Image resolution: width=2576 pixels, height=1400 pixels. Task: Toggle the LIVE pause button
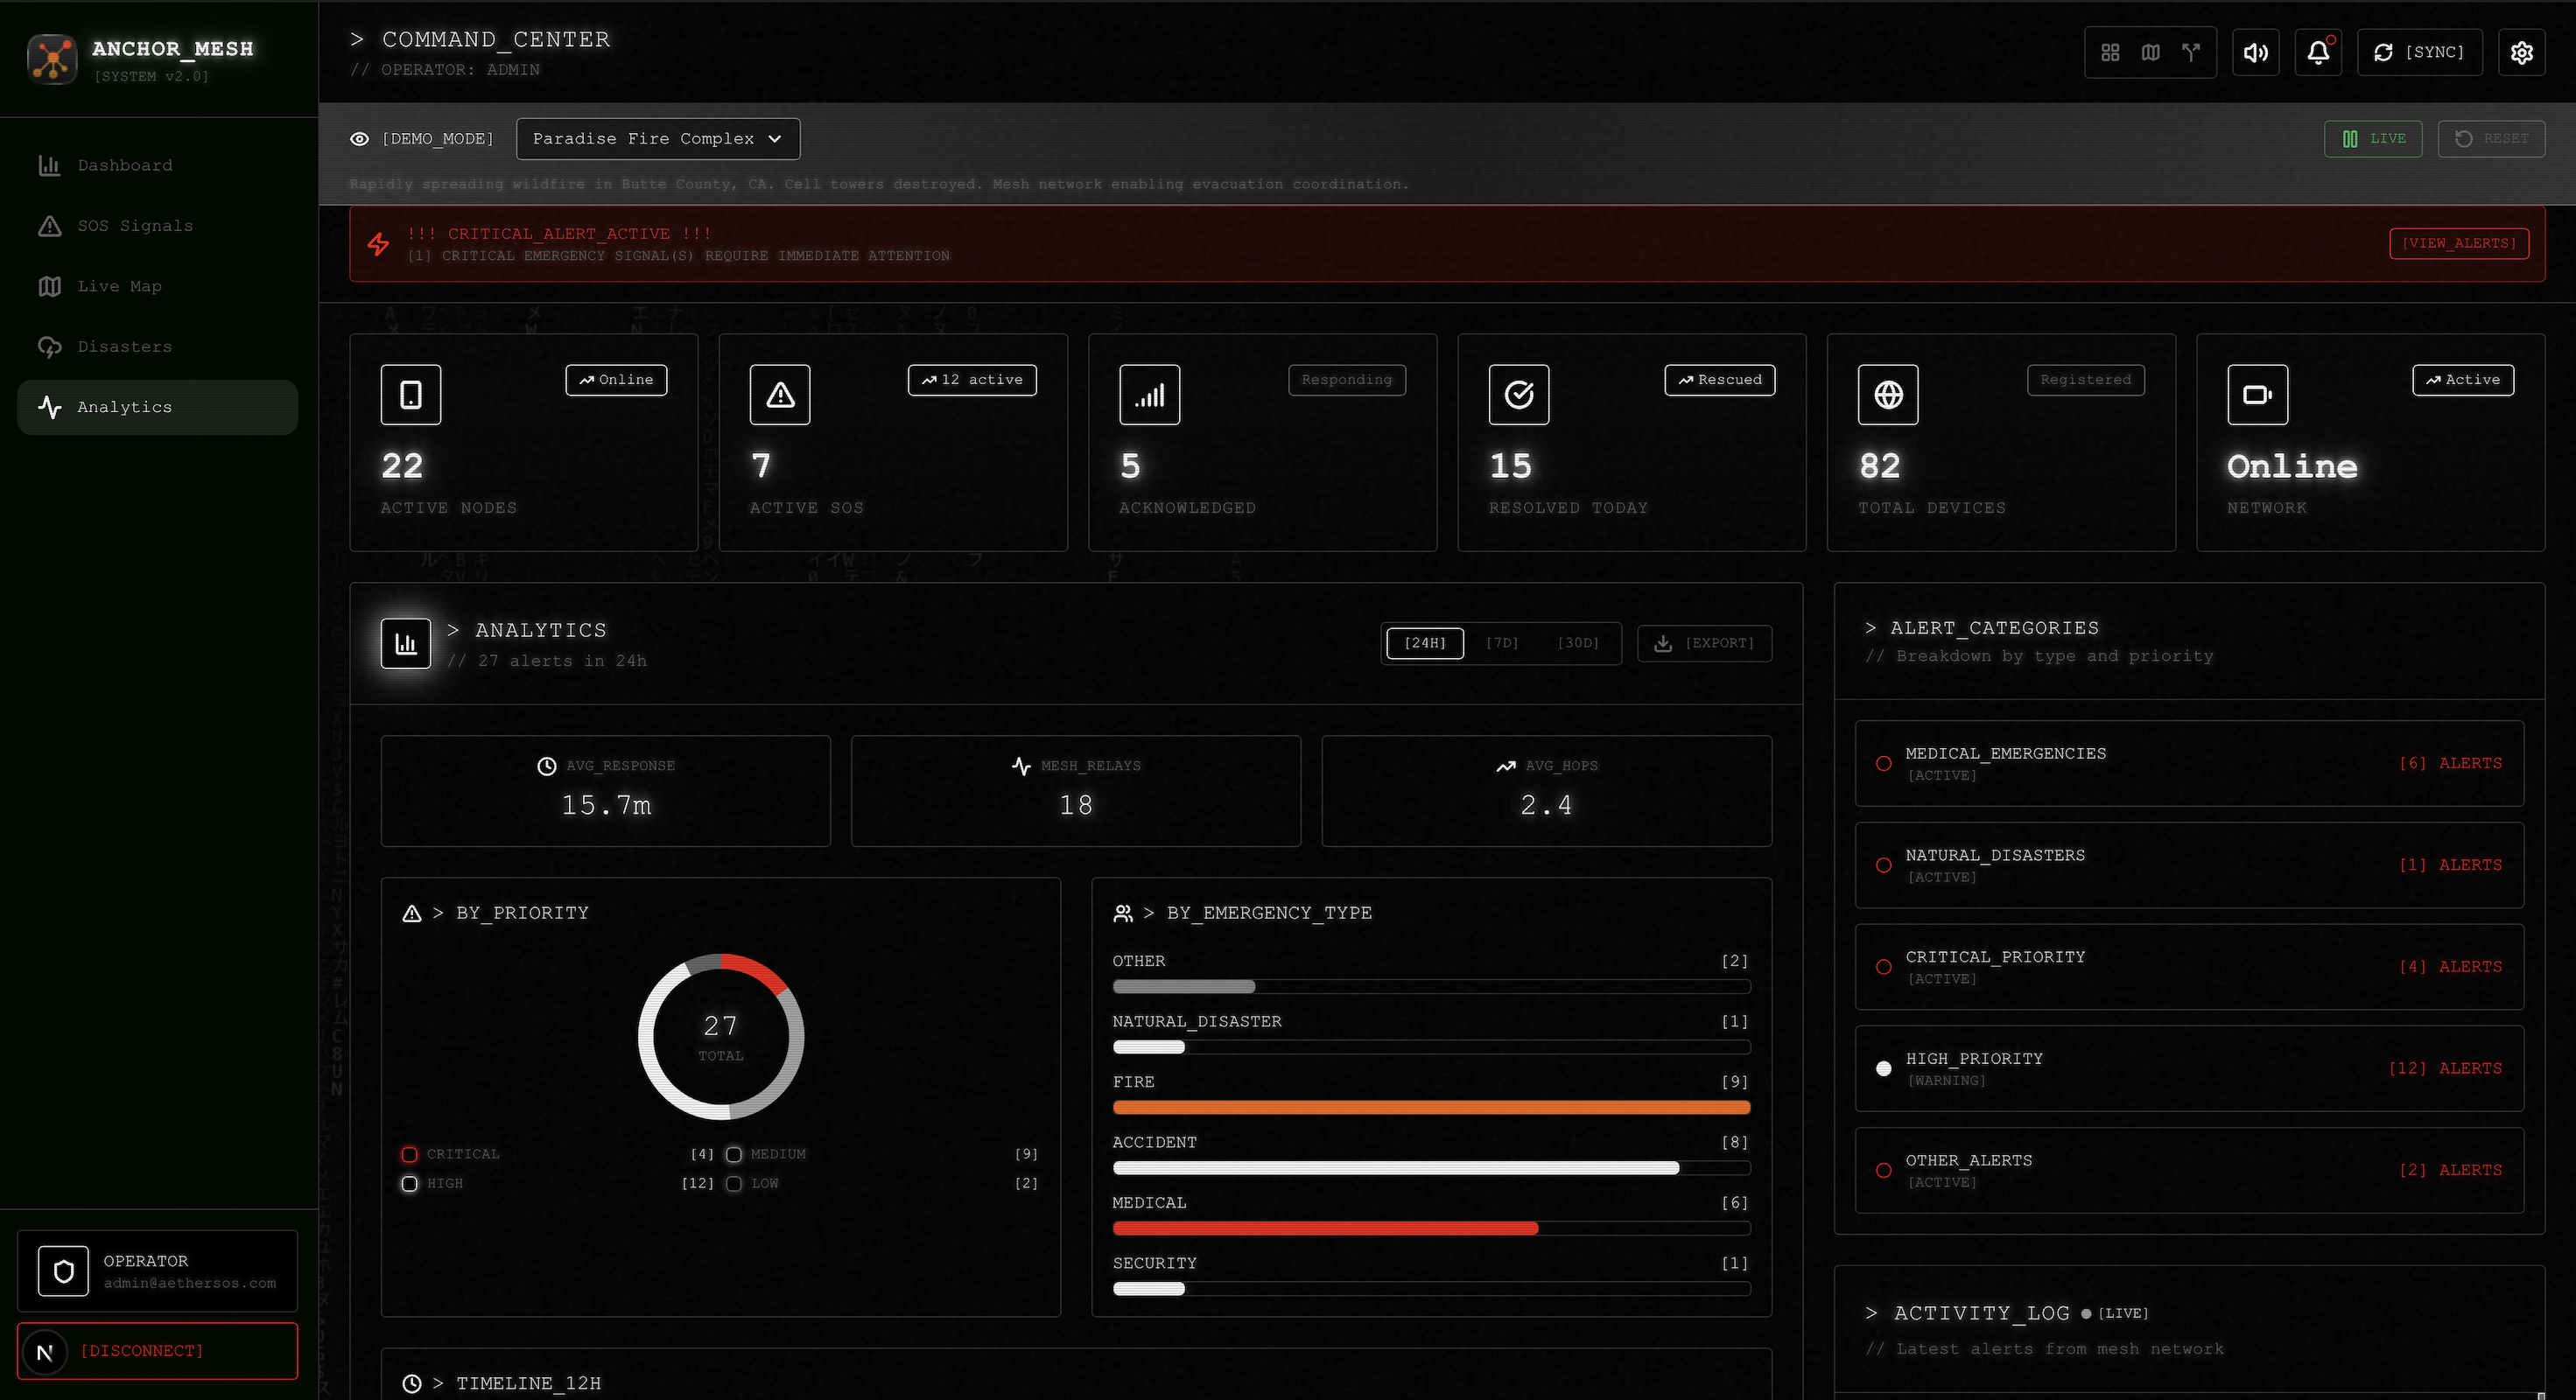(x=2373, y=139)
